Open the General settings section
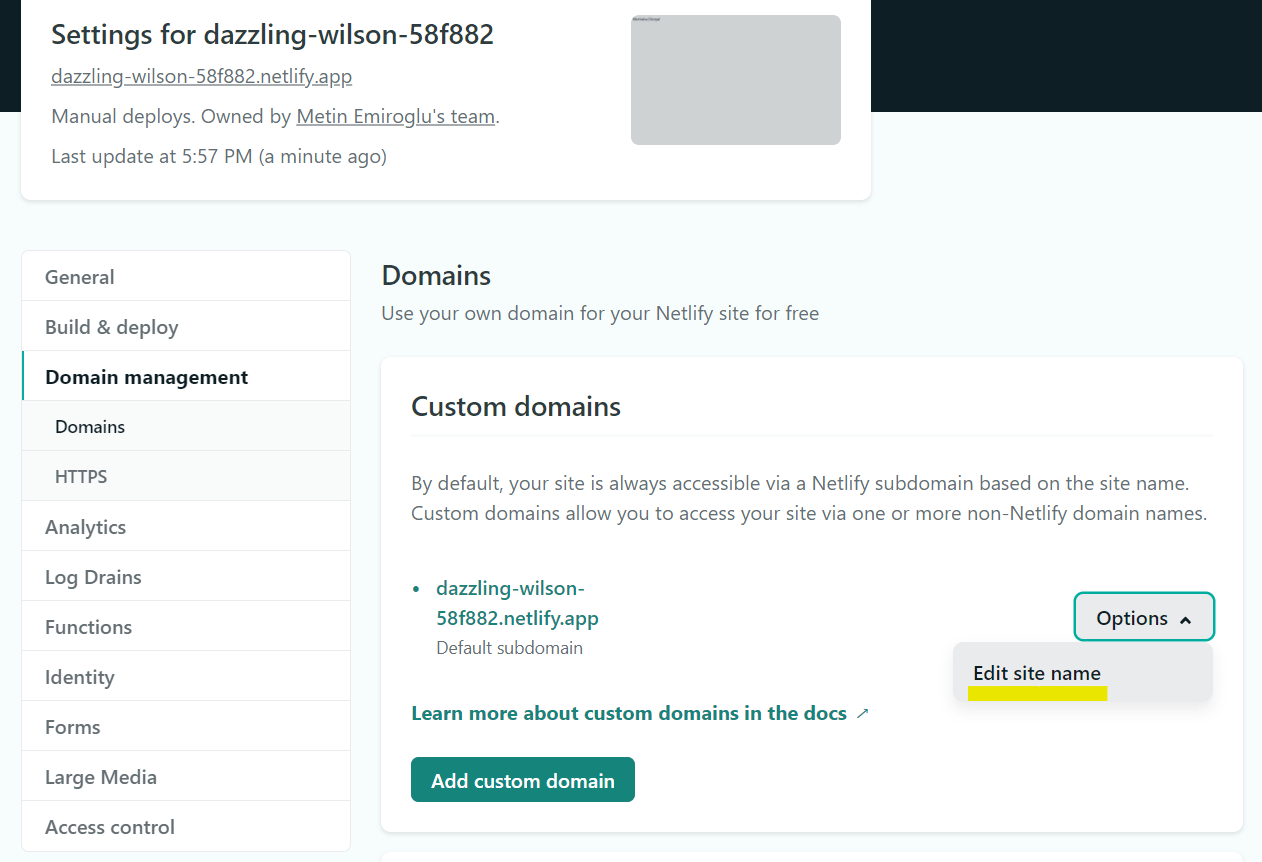Viewport: 1262px width, 862px height. coord(186,276)
